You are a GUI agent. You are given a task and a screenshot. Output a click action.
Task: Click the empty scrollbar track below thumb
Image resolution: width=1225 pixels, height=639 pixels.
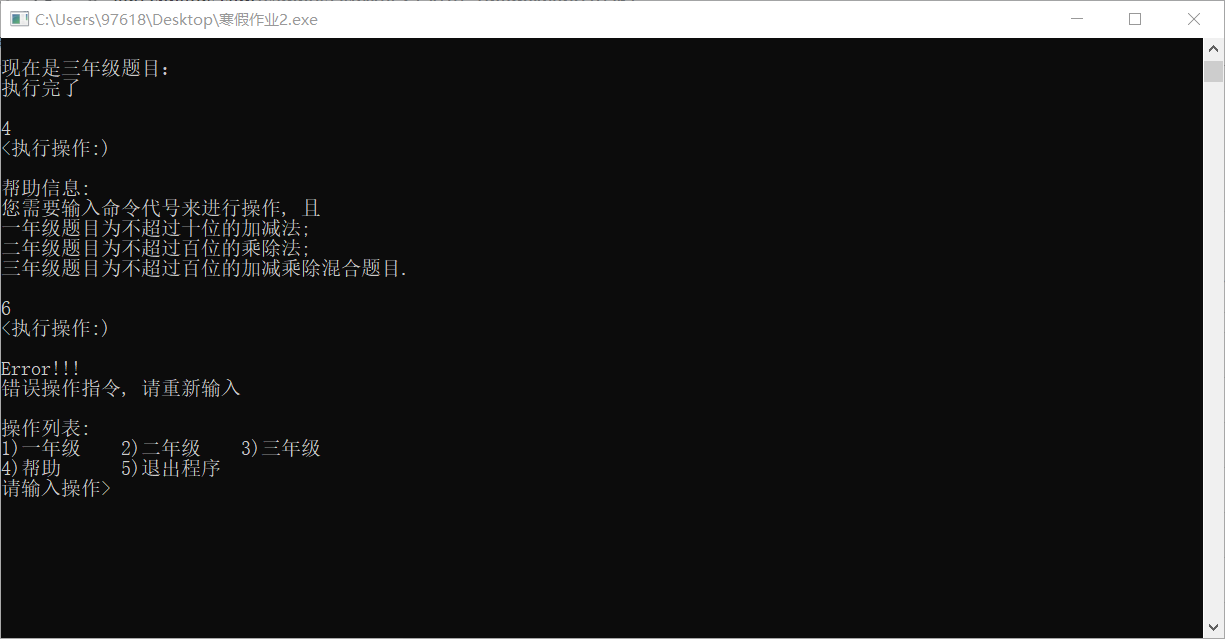(x=1213, y=350)
